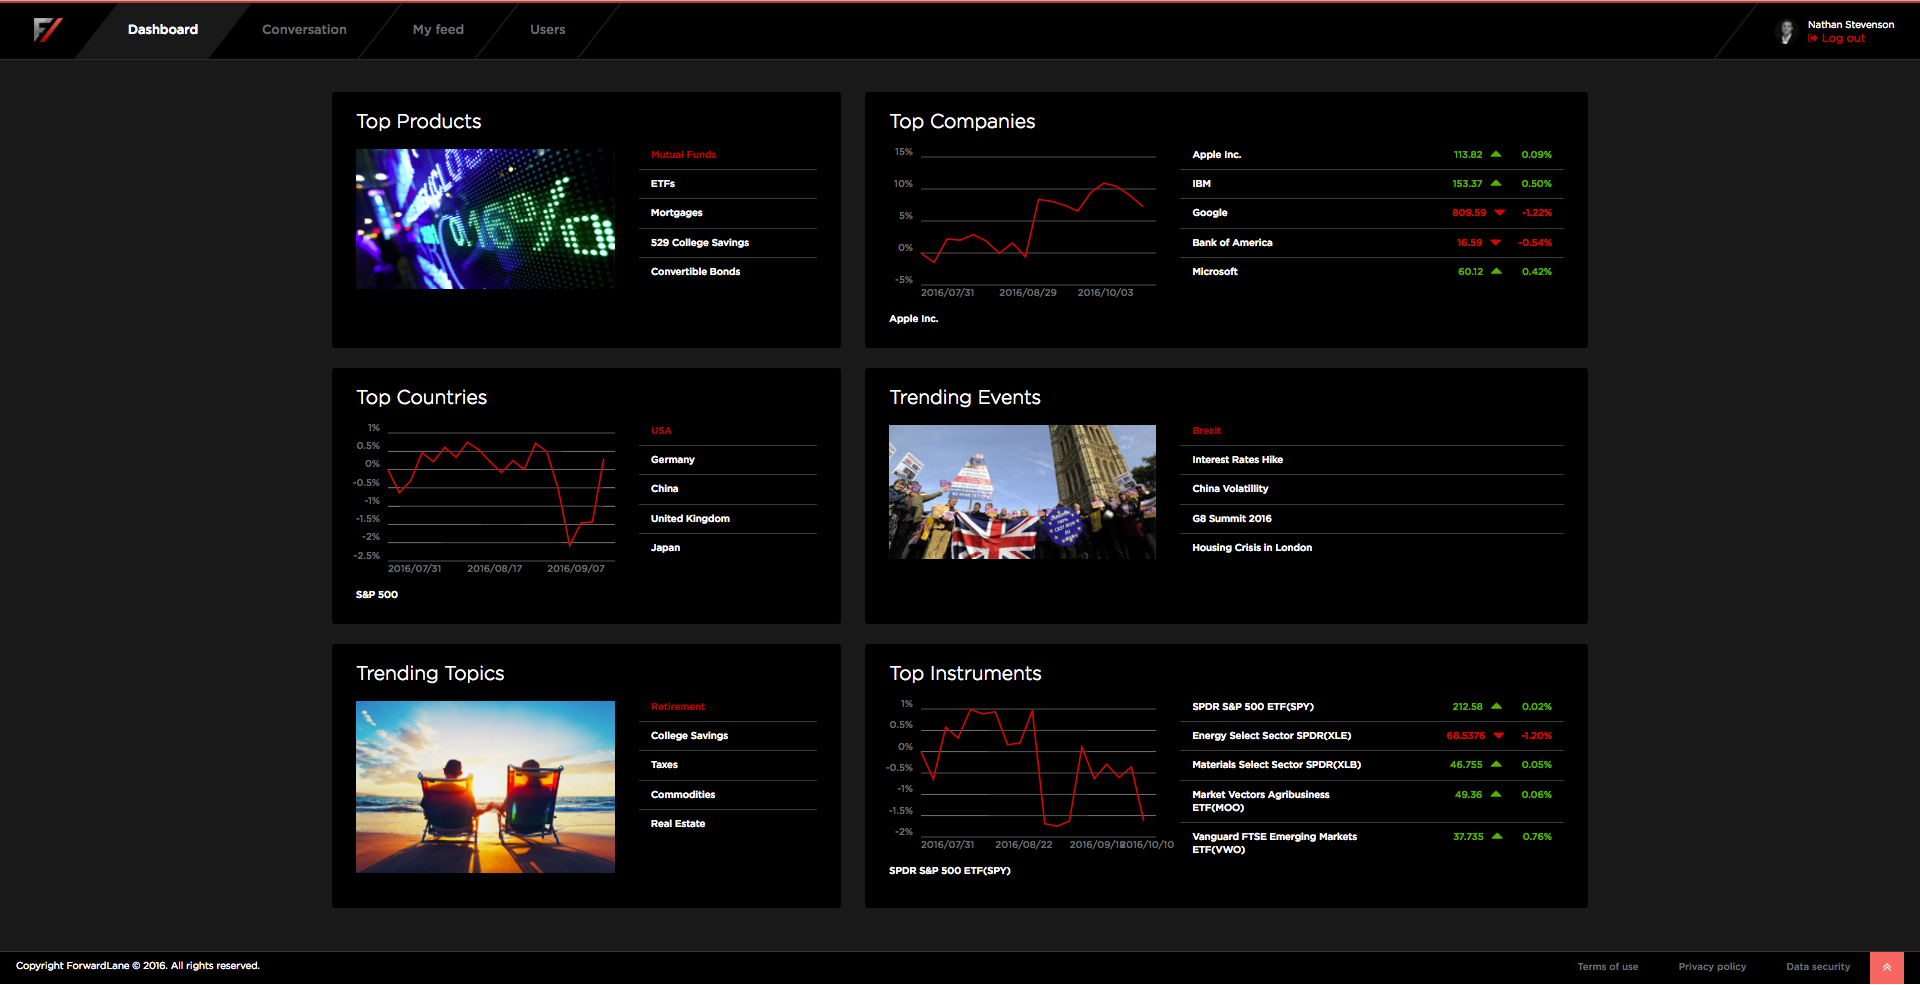Select College Savings trending topic
The height and width of the screenshot is (985, 1920).
728,736
